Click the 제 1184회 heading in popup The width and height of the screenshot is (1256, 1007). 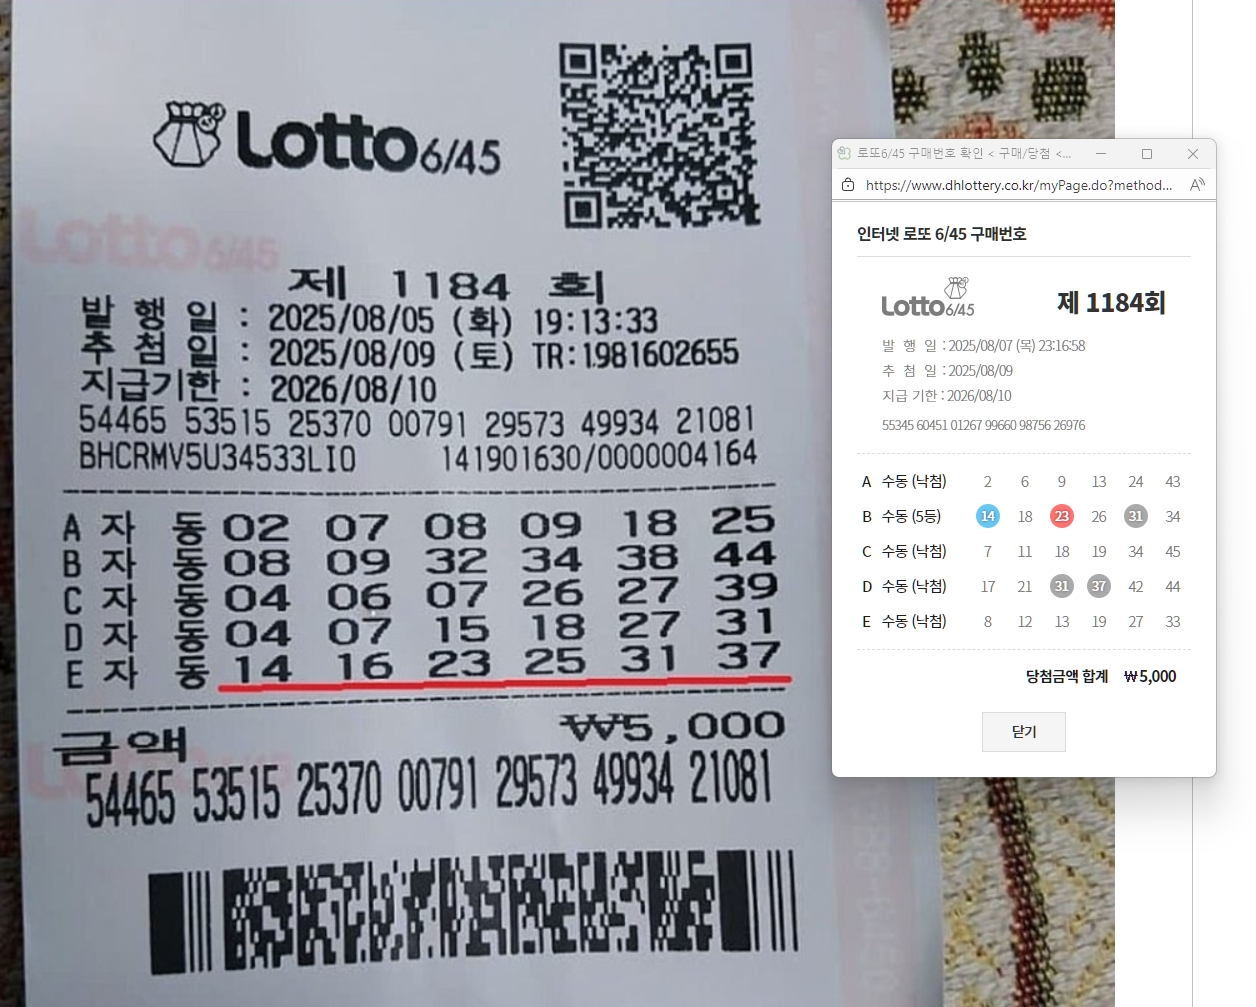(1111, 302)
